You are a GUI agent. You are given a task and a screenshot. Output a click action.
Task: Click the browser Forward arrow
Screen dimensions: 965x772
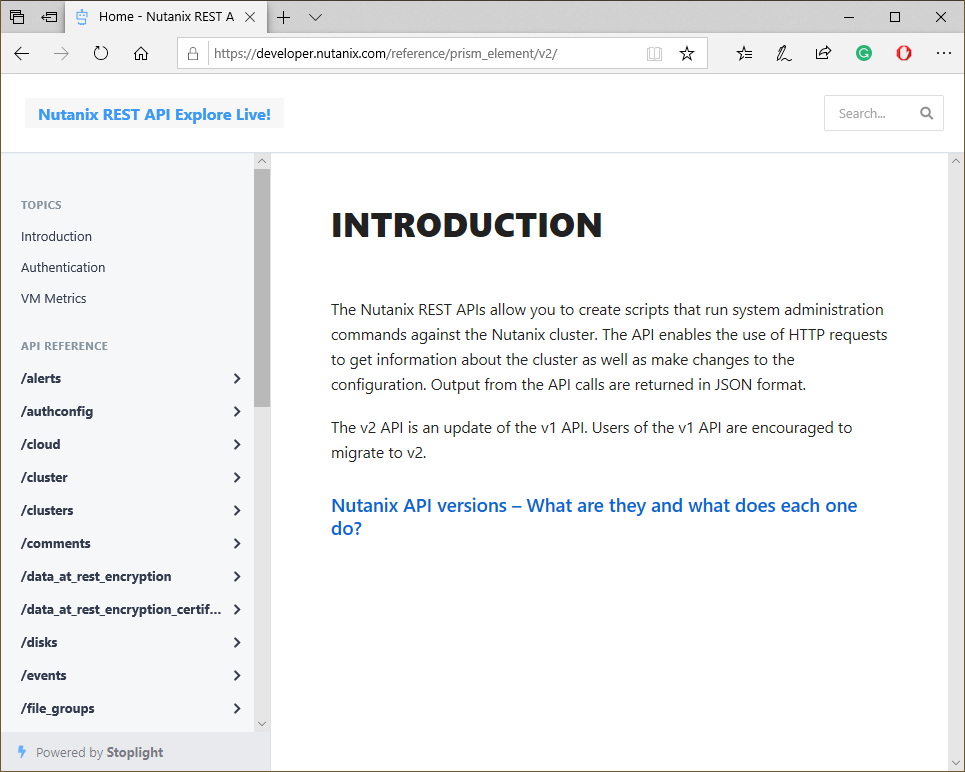coord(61,54)
